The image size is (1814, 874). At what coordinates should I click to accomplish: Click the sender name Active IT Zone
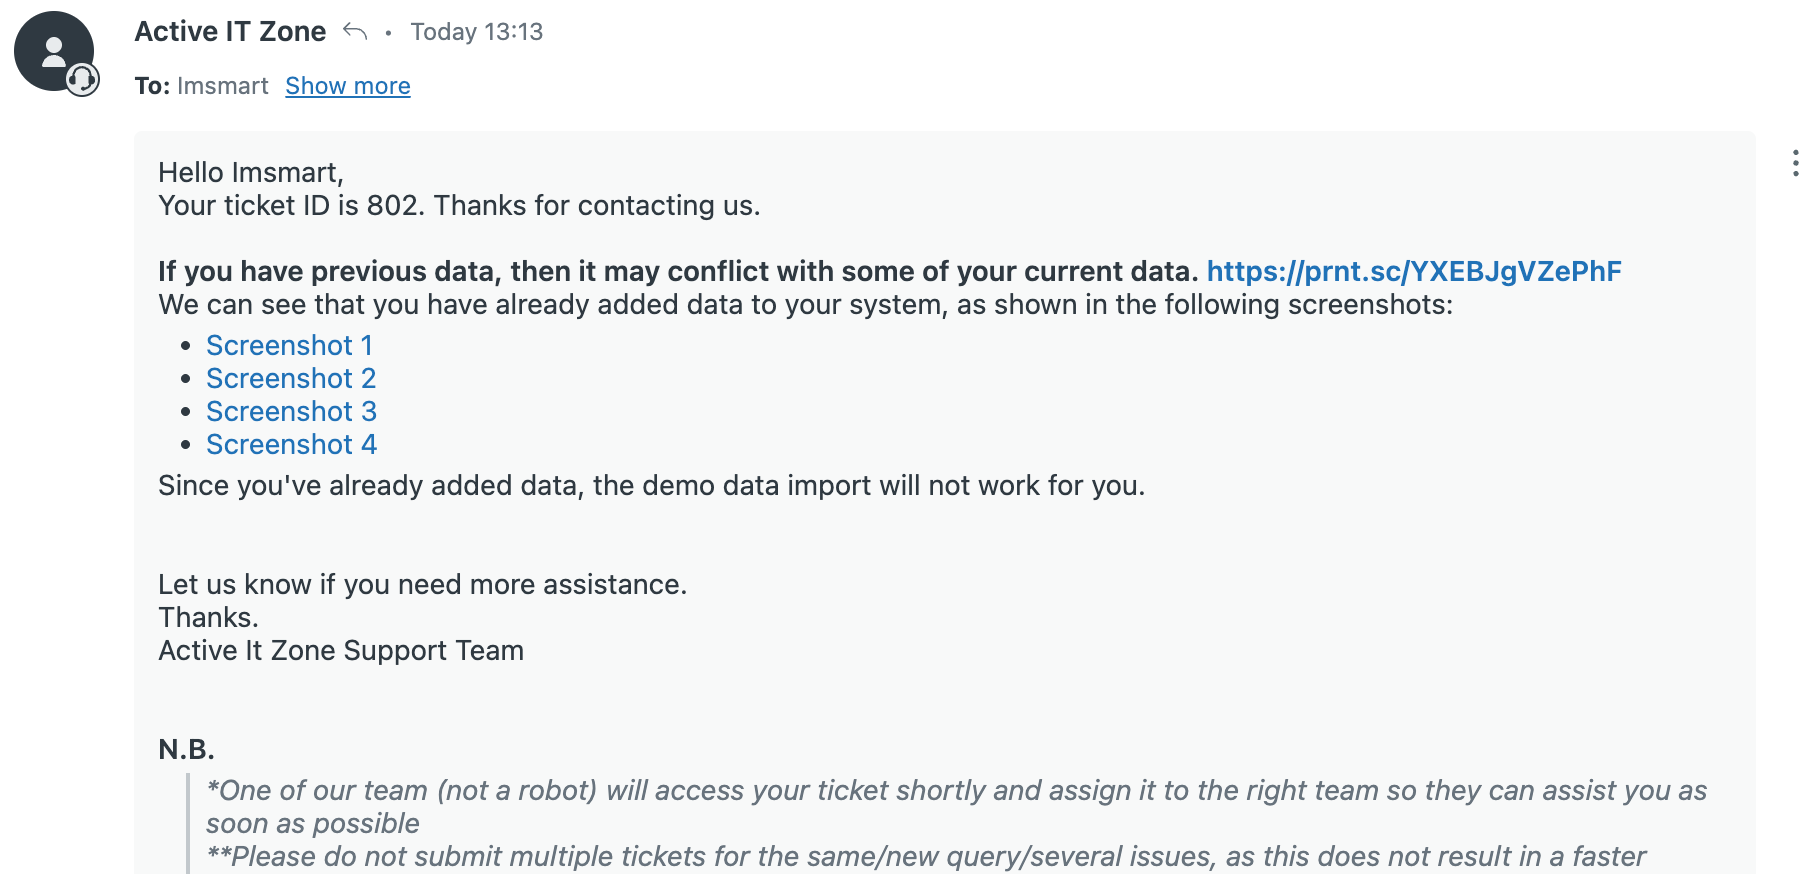click(230, 31)
